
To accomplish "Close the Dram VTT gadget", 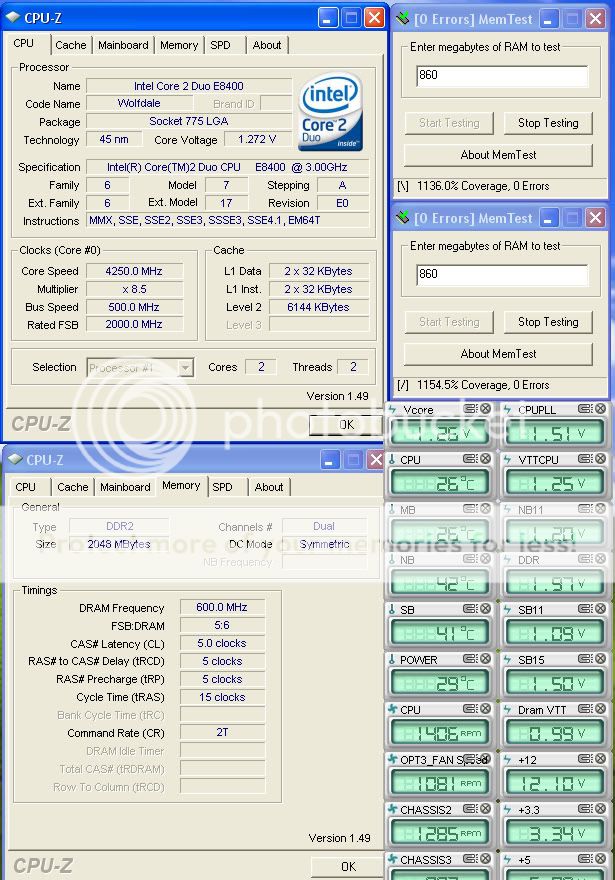I will click(600, 708).
